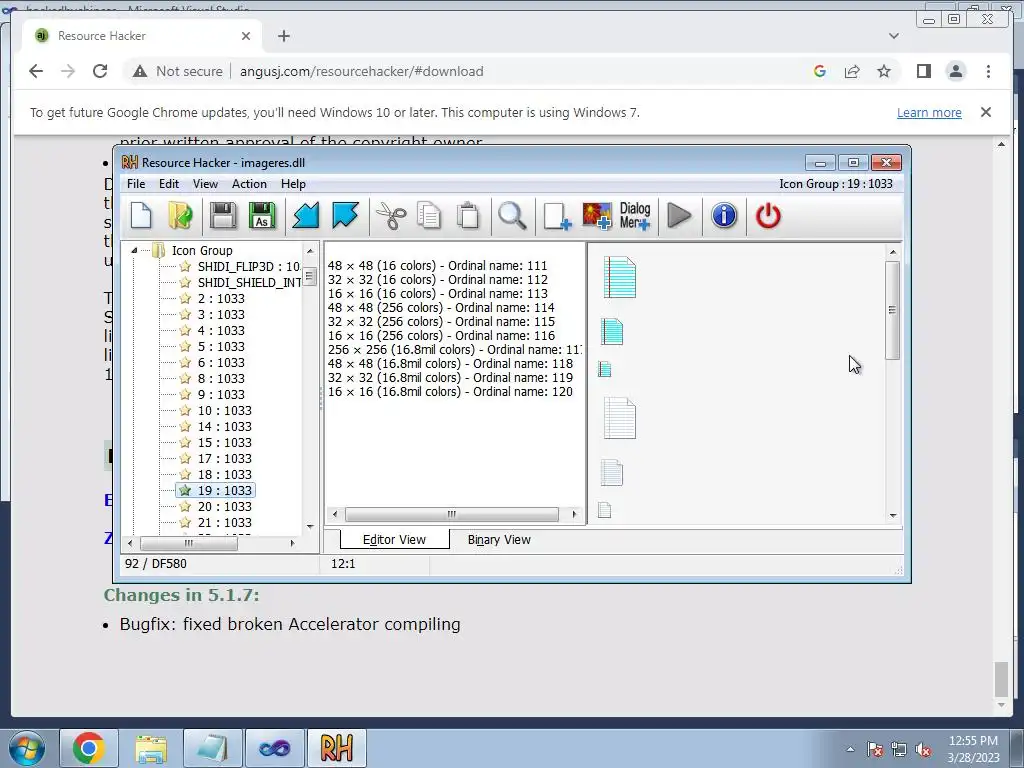Click the export resource flag arrow icon

click(345, 216)
